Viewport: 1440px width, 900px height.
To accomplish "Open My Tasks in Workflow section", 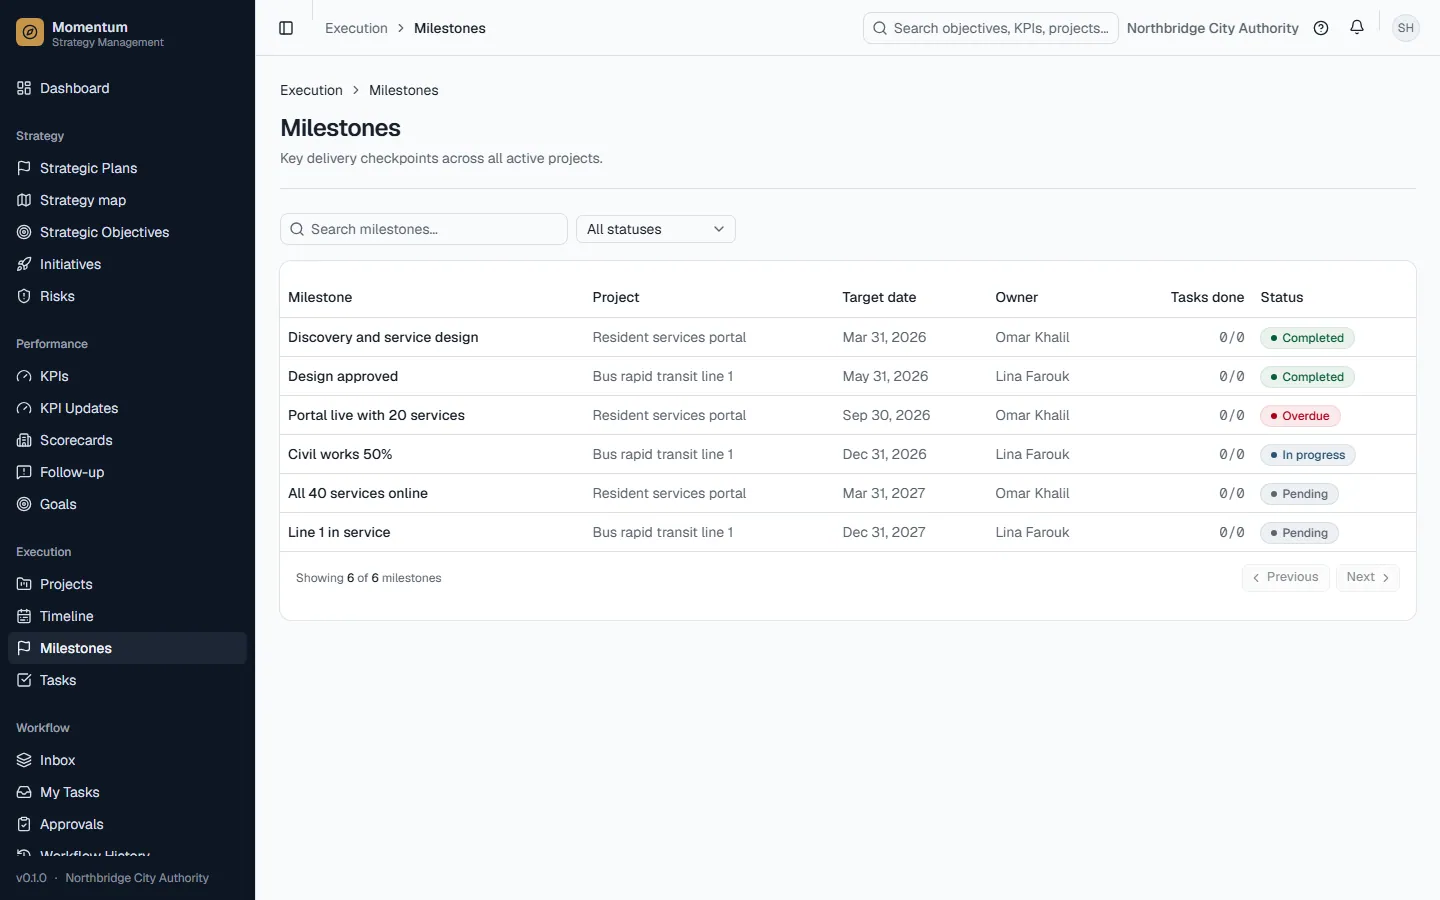I will pos(127,792).
